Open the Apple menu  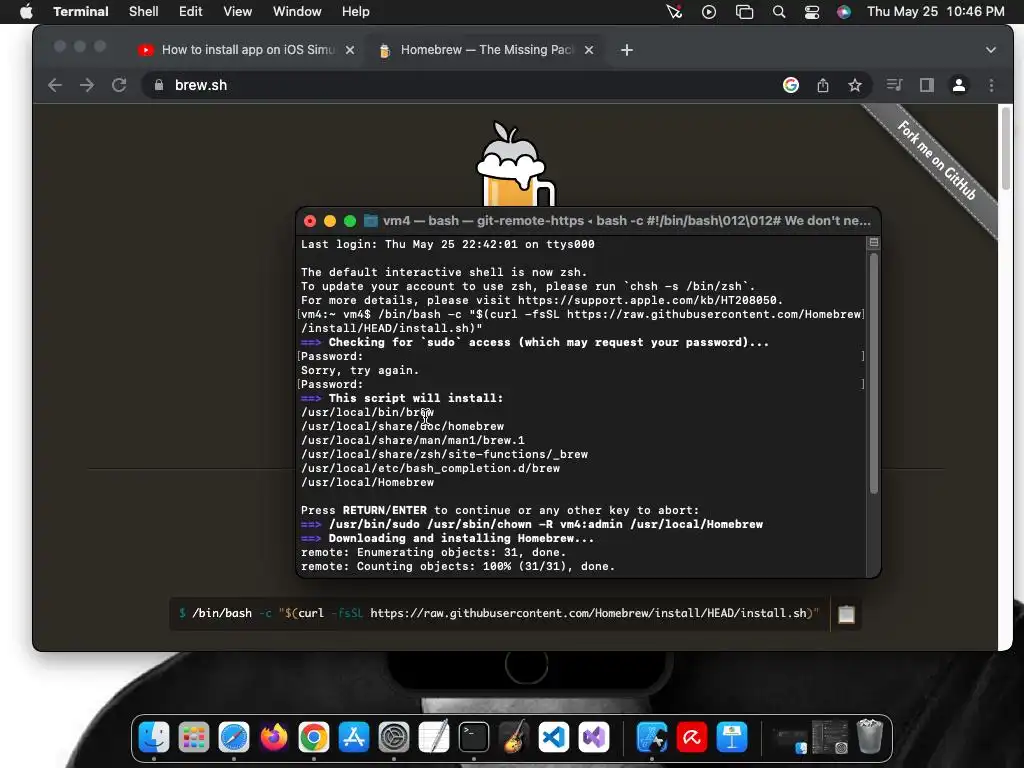[x=26, y=11]
